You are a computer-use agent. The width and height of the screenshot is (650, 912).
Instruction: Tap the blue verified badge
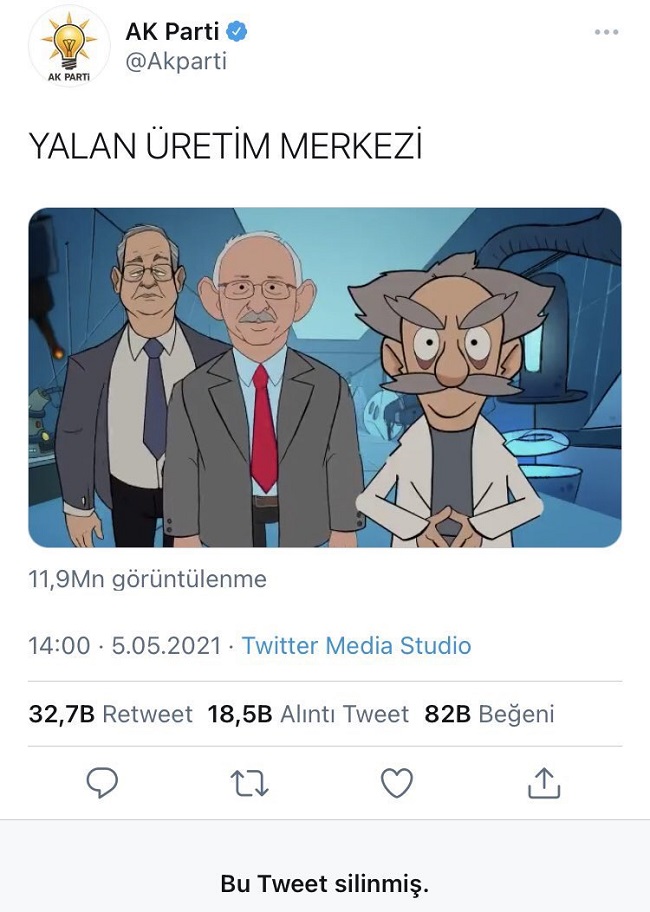pyautogui.click(x=237, y=31)
